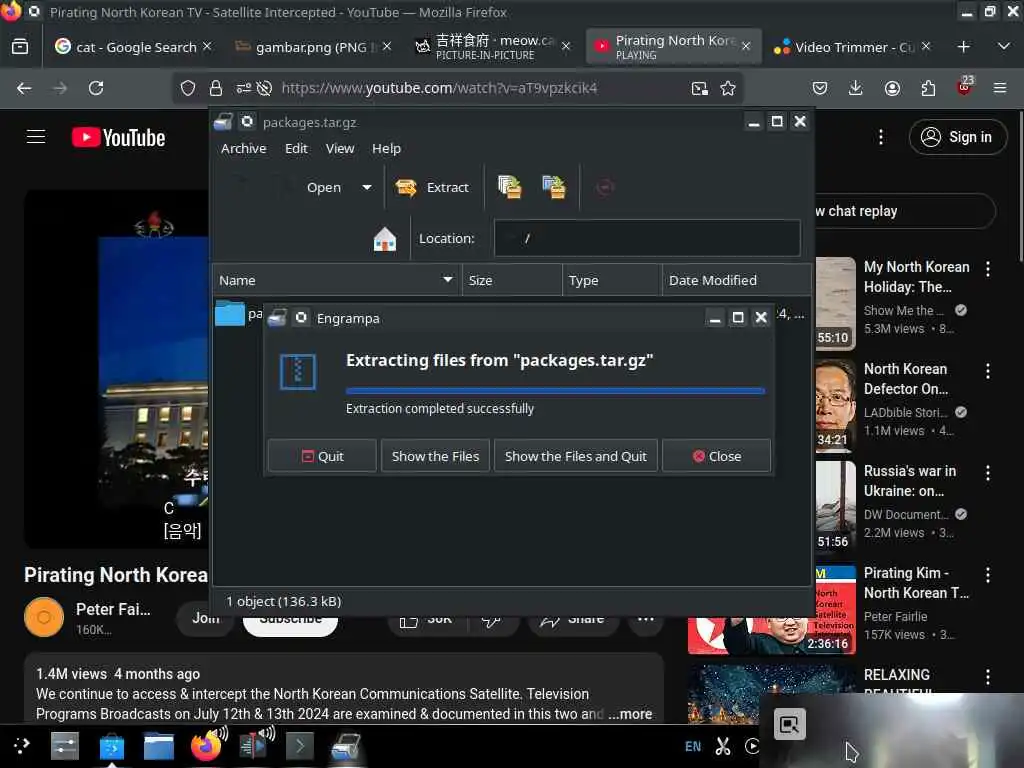Open options for My North Korean Holiday video
1024x768 pixels.
(x=987, y=268)
